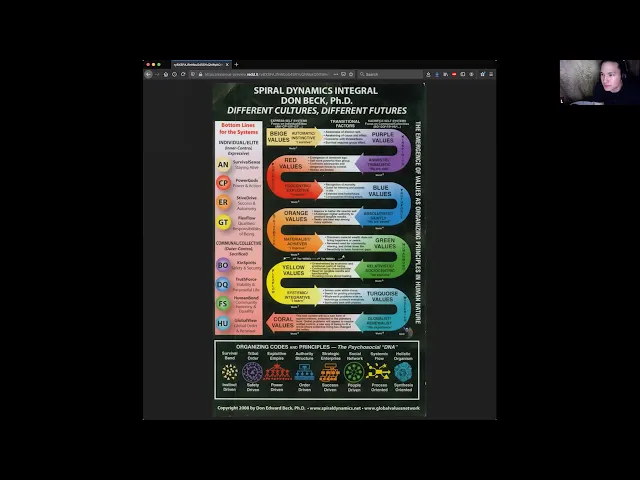
Task: Click the Spiral Dynamics Integral poster image
Action: click(320, 250)
